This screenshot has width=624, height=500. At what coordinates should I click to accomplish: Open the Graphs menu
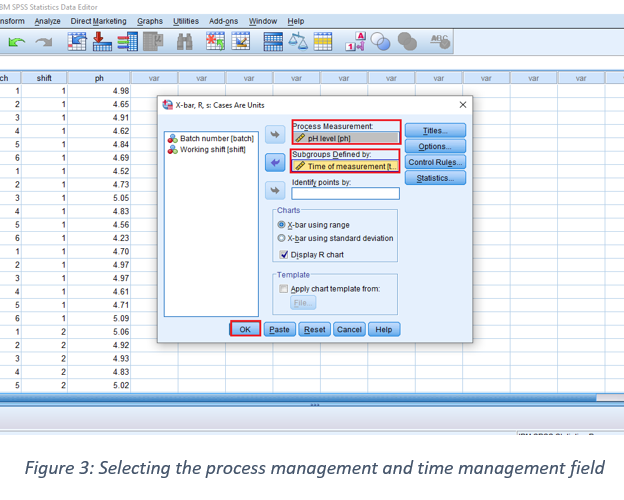click(x=150, y=21)
